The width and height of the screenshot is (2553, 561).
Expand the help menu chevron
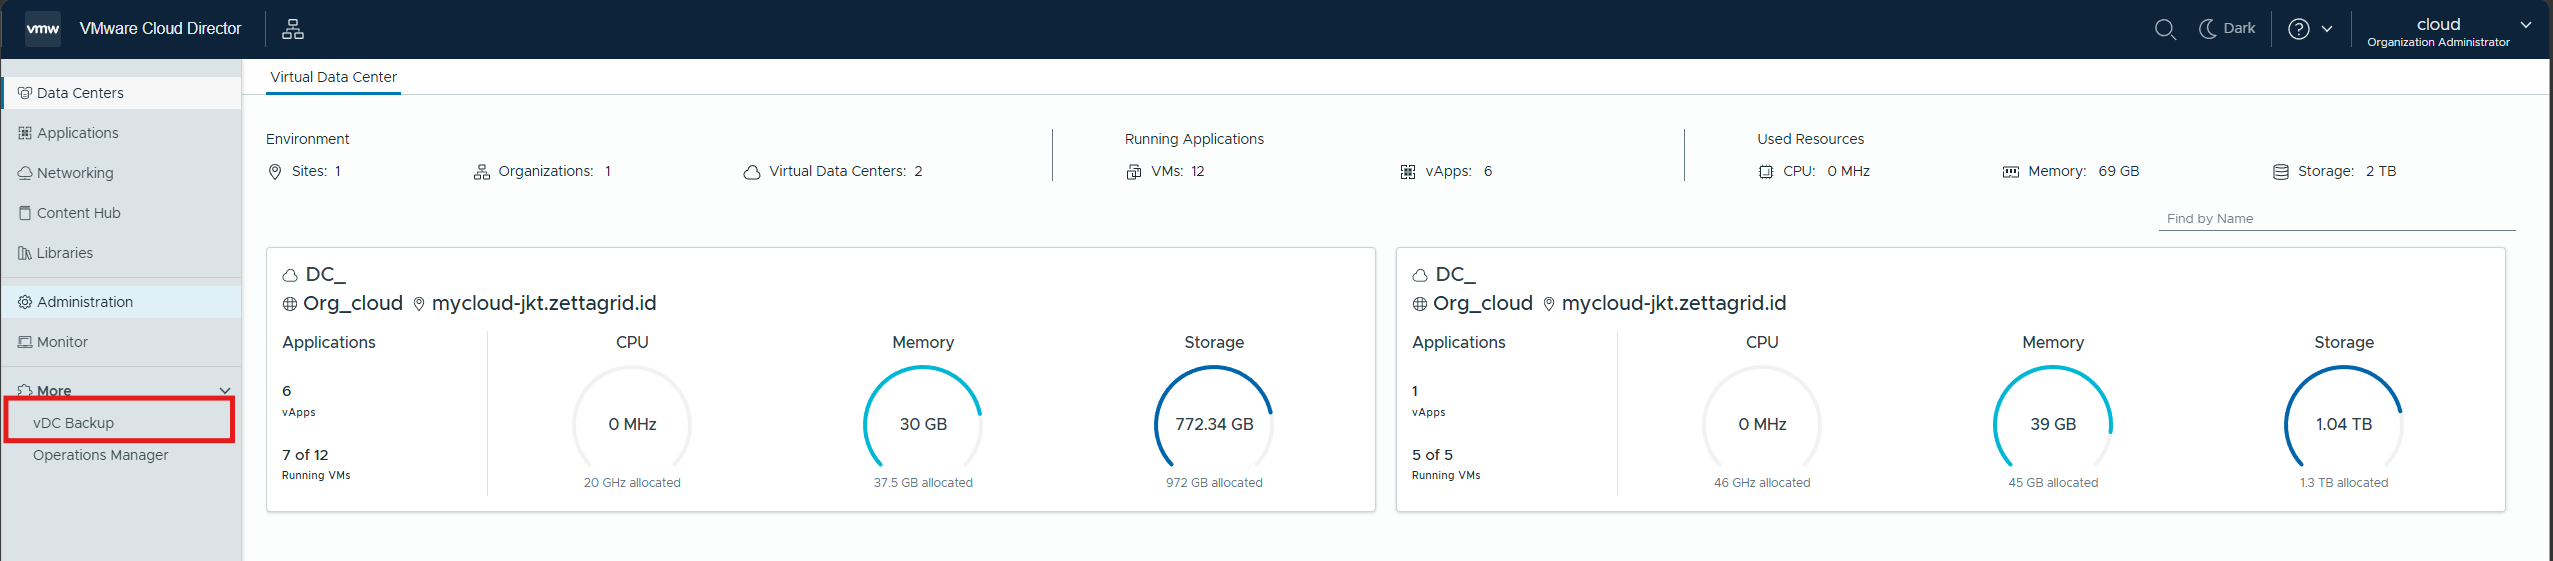tap(2327, 29)
